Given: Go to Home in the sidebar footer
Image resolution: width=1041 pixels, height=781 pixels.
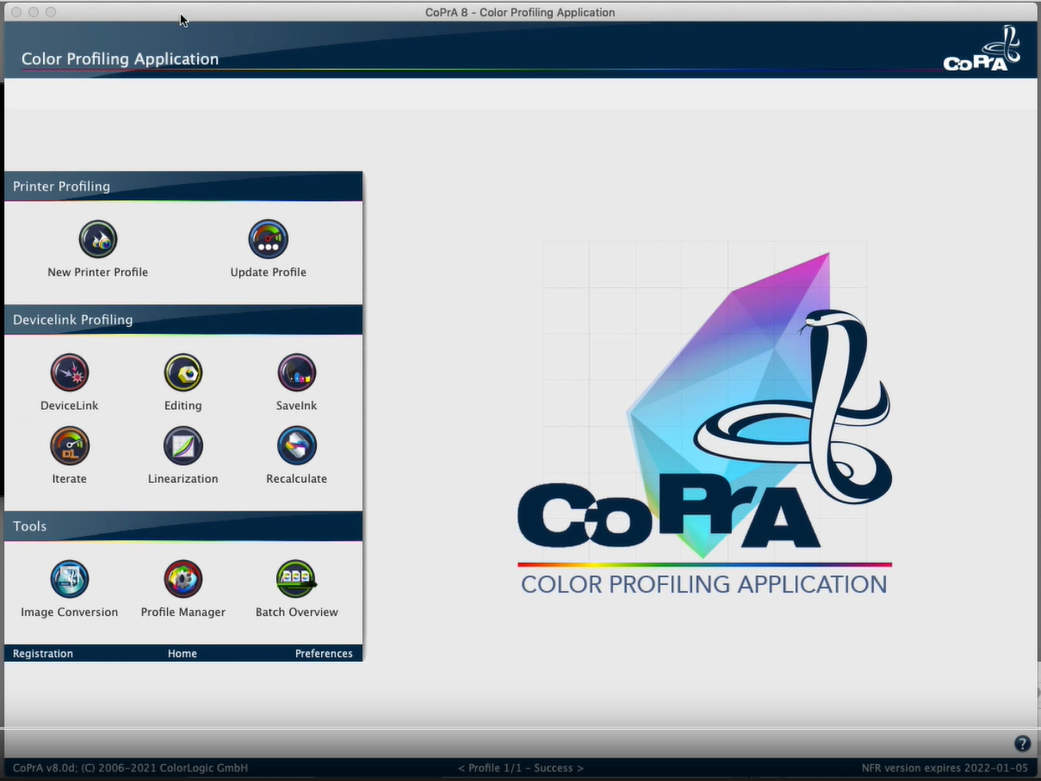Looking at the screenshot, I should [x=182, y=653].
